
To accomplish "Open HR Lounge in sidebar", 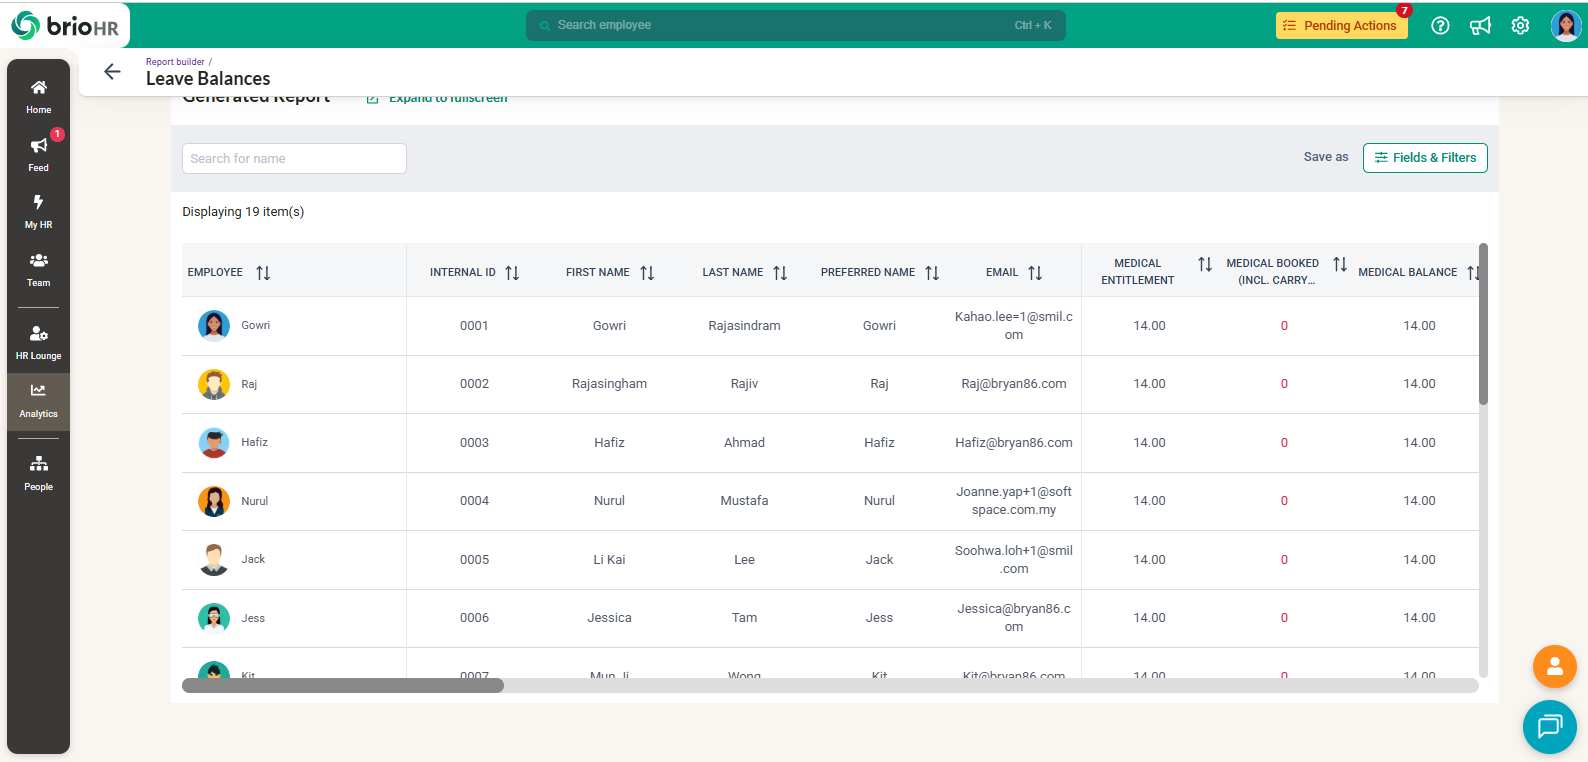I will (x=38, y=342).
